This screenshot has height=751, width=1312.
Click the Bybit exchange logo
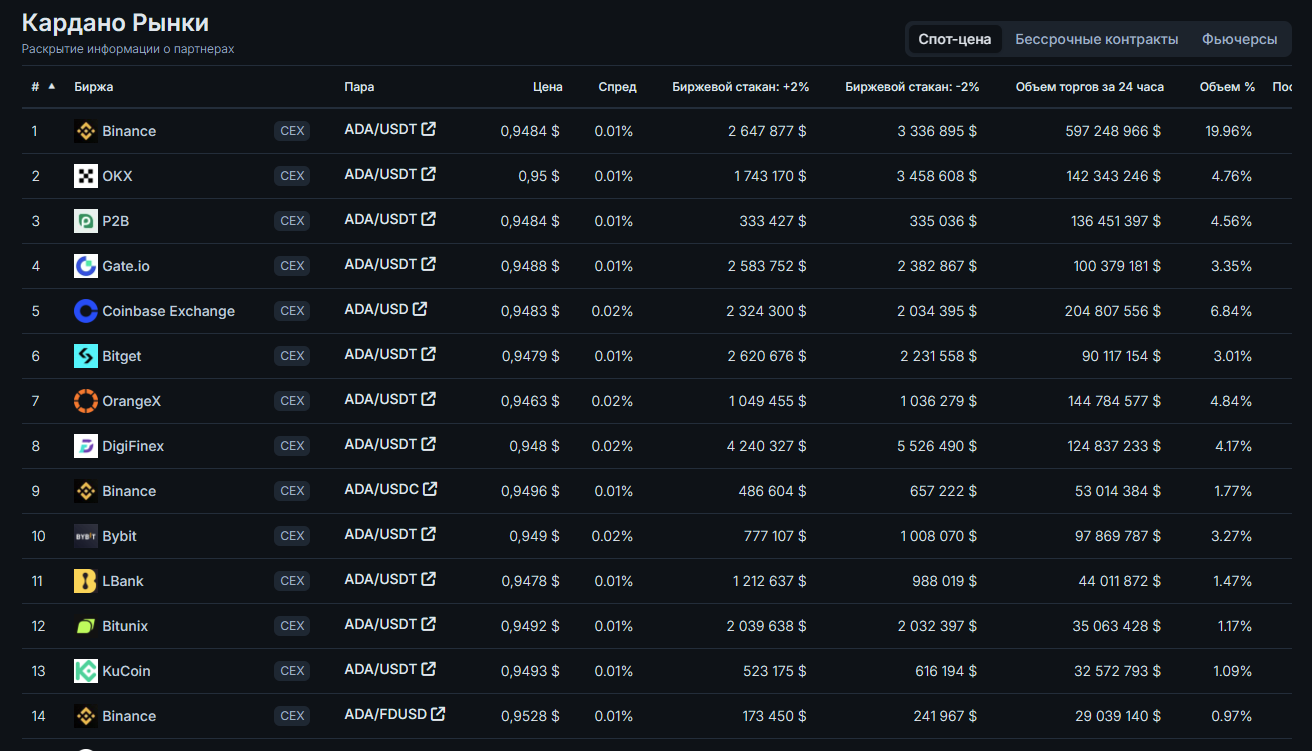(86, 536)
